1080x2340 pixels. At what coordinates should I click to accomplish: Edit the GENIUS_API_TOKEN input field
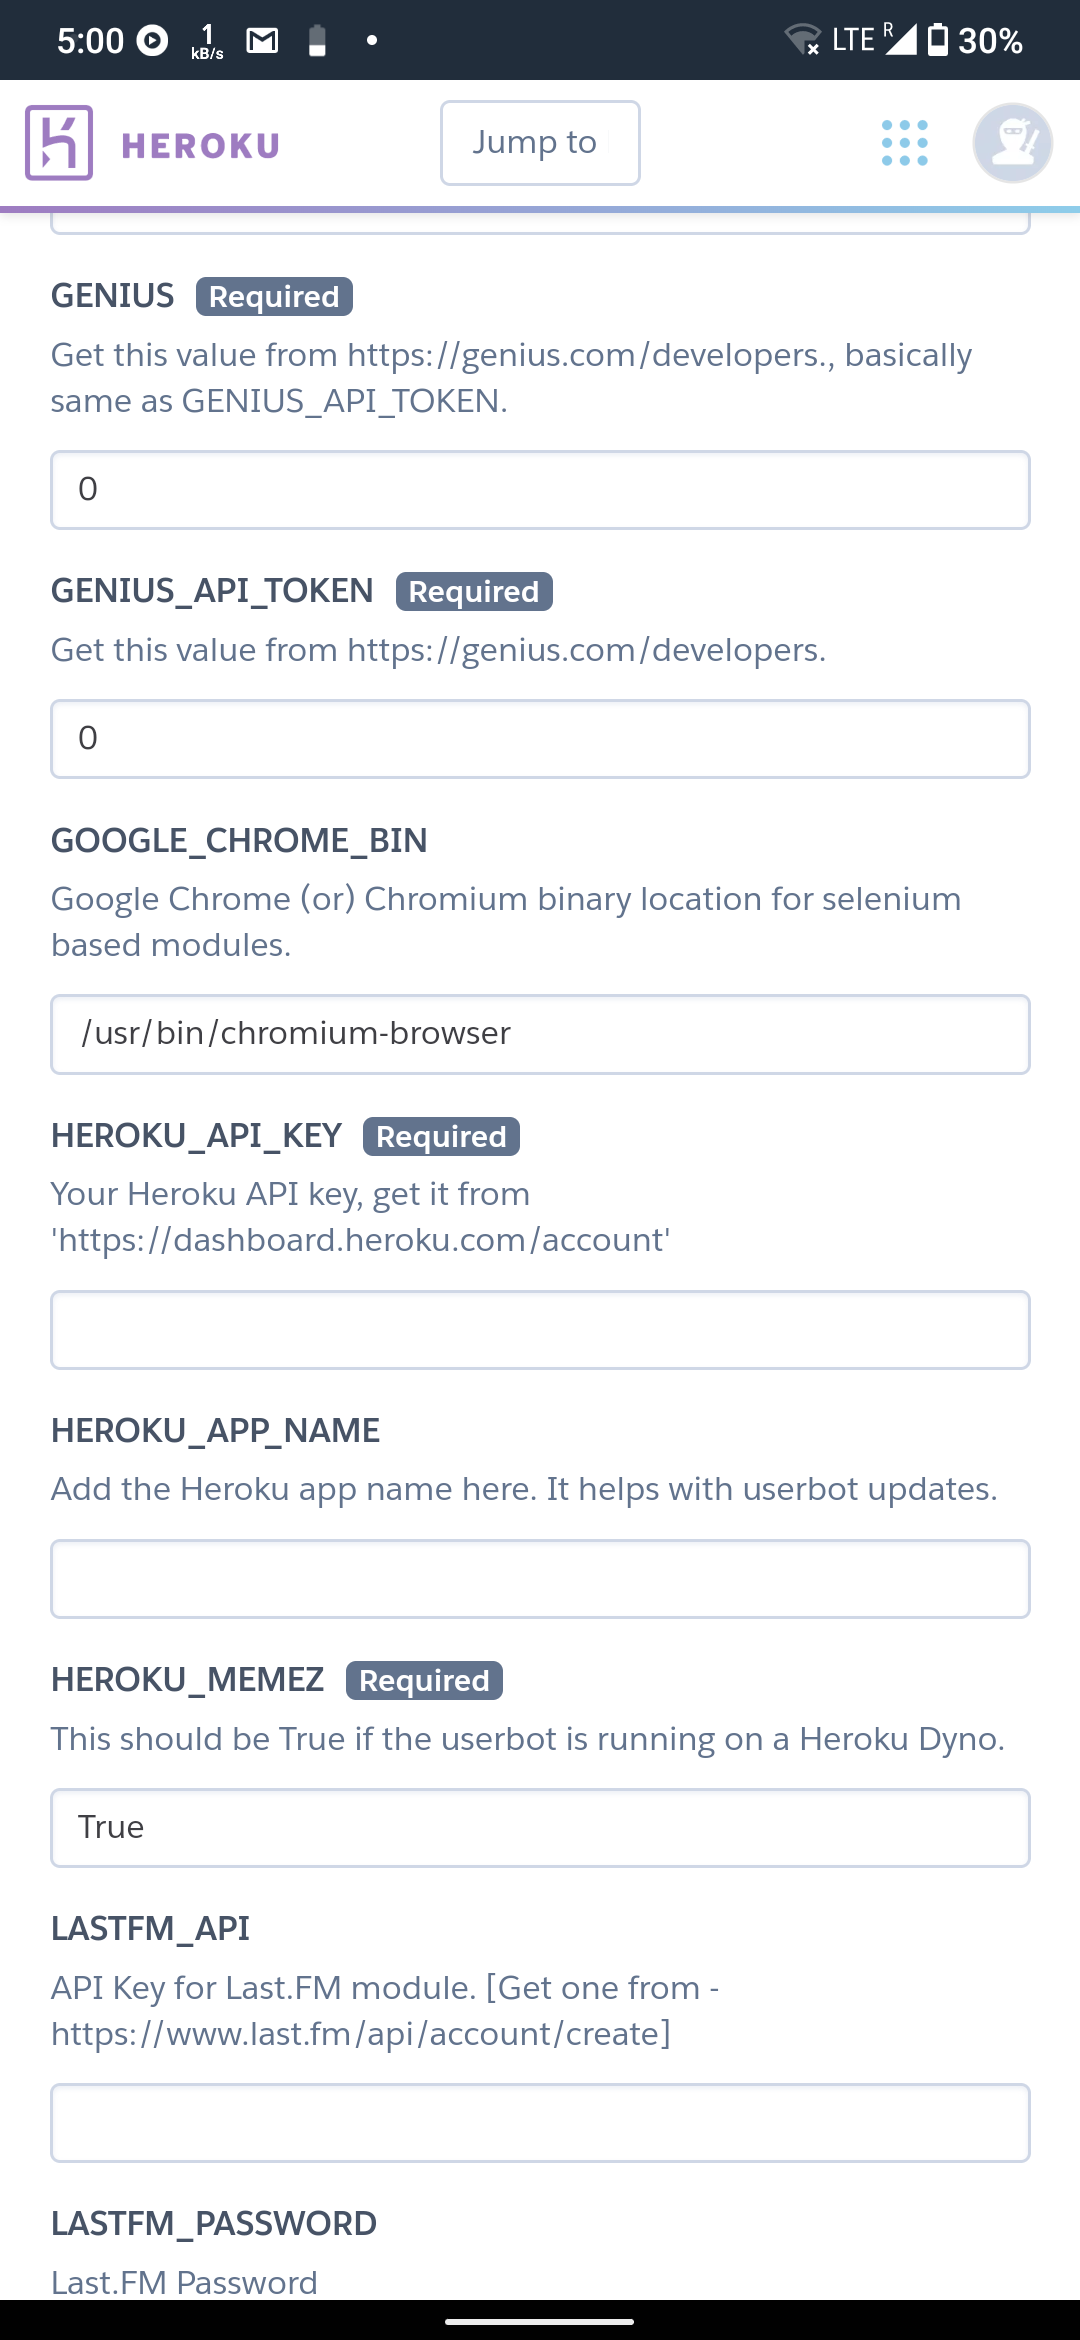540,739
